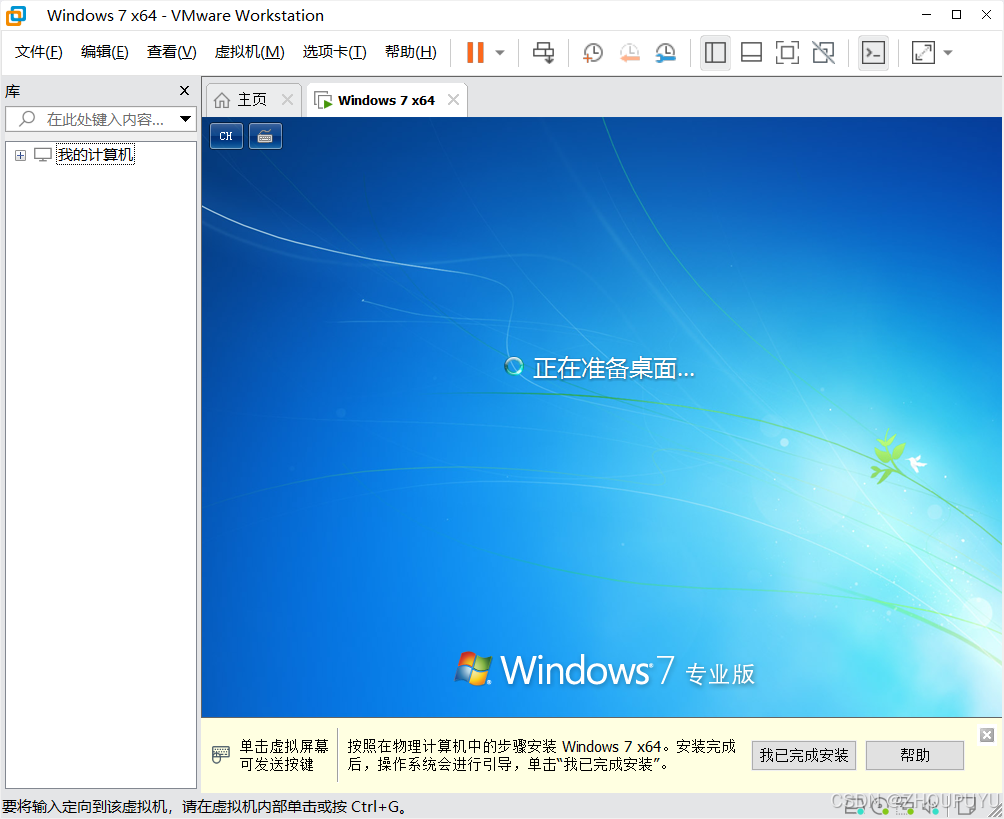Open the library search filter dropdown arrow
This screenshot has height=819, width=1004.
point(186,119)
